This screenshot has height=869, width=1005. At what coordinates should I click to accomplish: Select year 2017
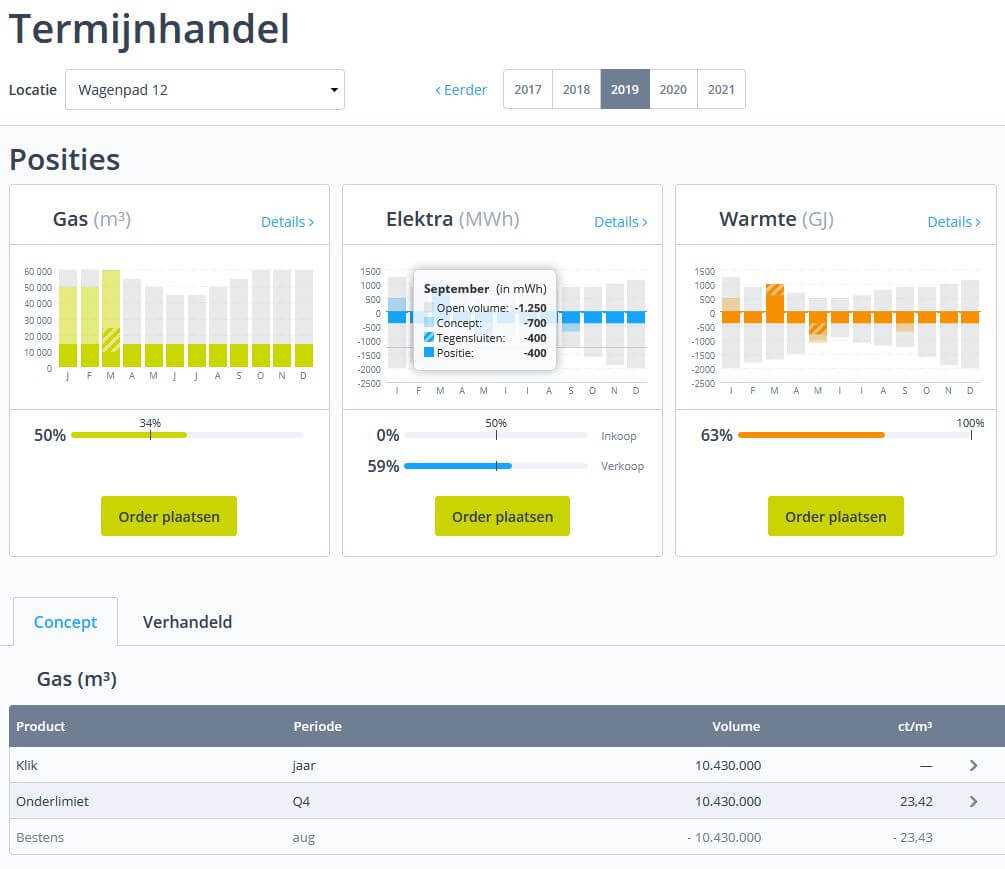(527, 90)
